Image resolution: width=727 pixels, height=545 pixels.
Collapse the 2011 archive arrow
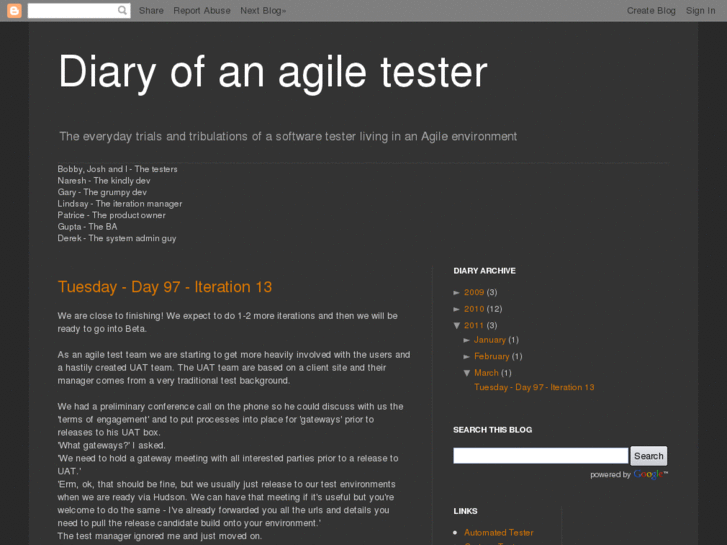click(457, 326)
